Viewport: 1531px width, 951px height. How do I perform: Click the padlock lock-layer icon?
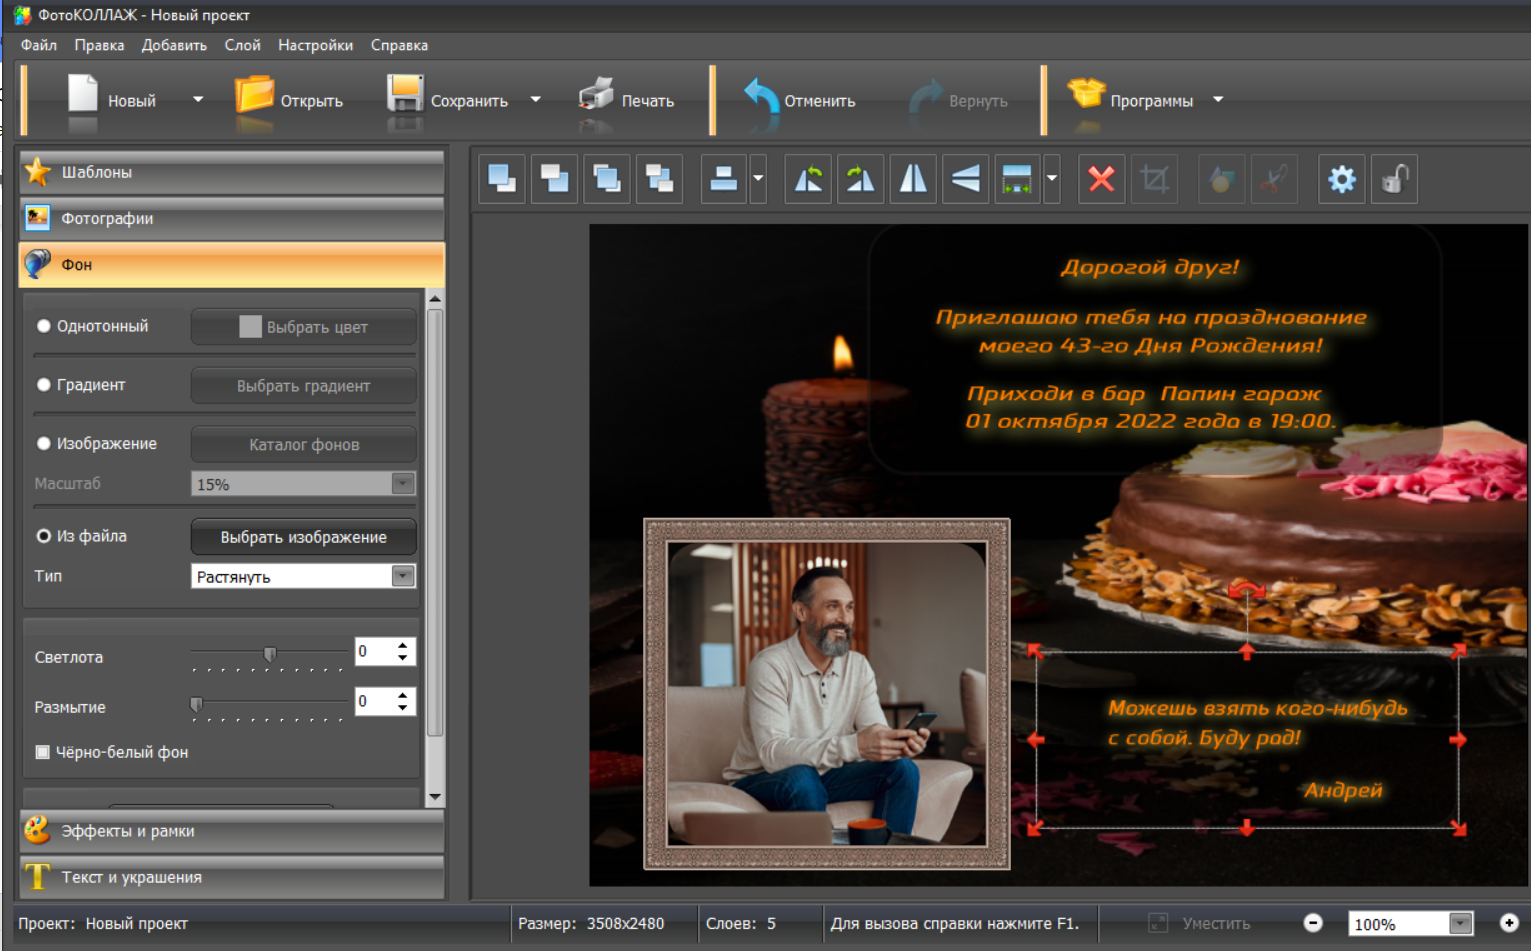1394,180
